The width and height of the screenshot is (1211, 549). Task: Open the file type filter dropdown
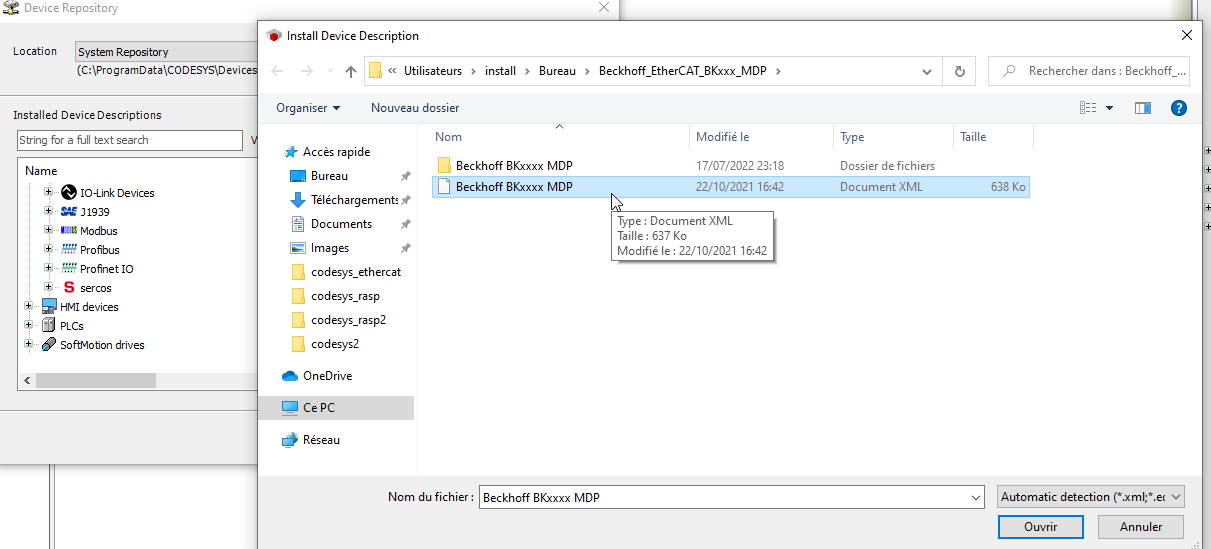click(1090, 497)
